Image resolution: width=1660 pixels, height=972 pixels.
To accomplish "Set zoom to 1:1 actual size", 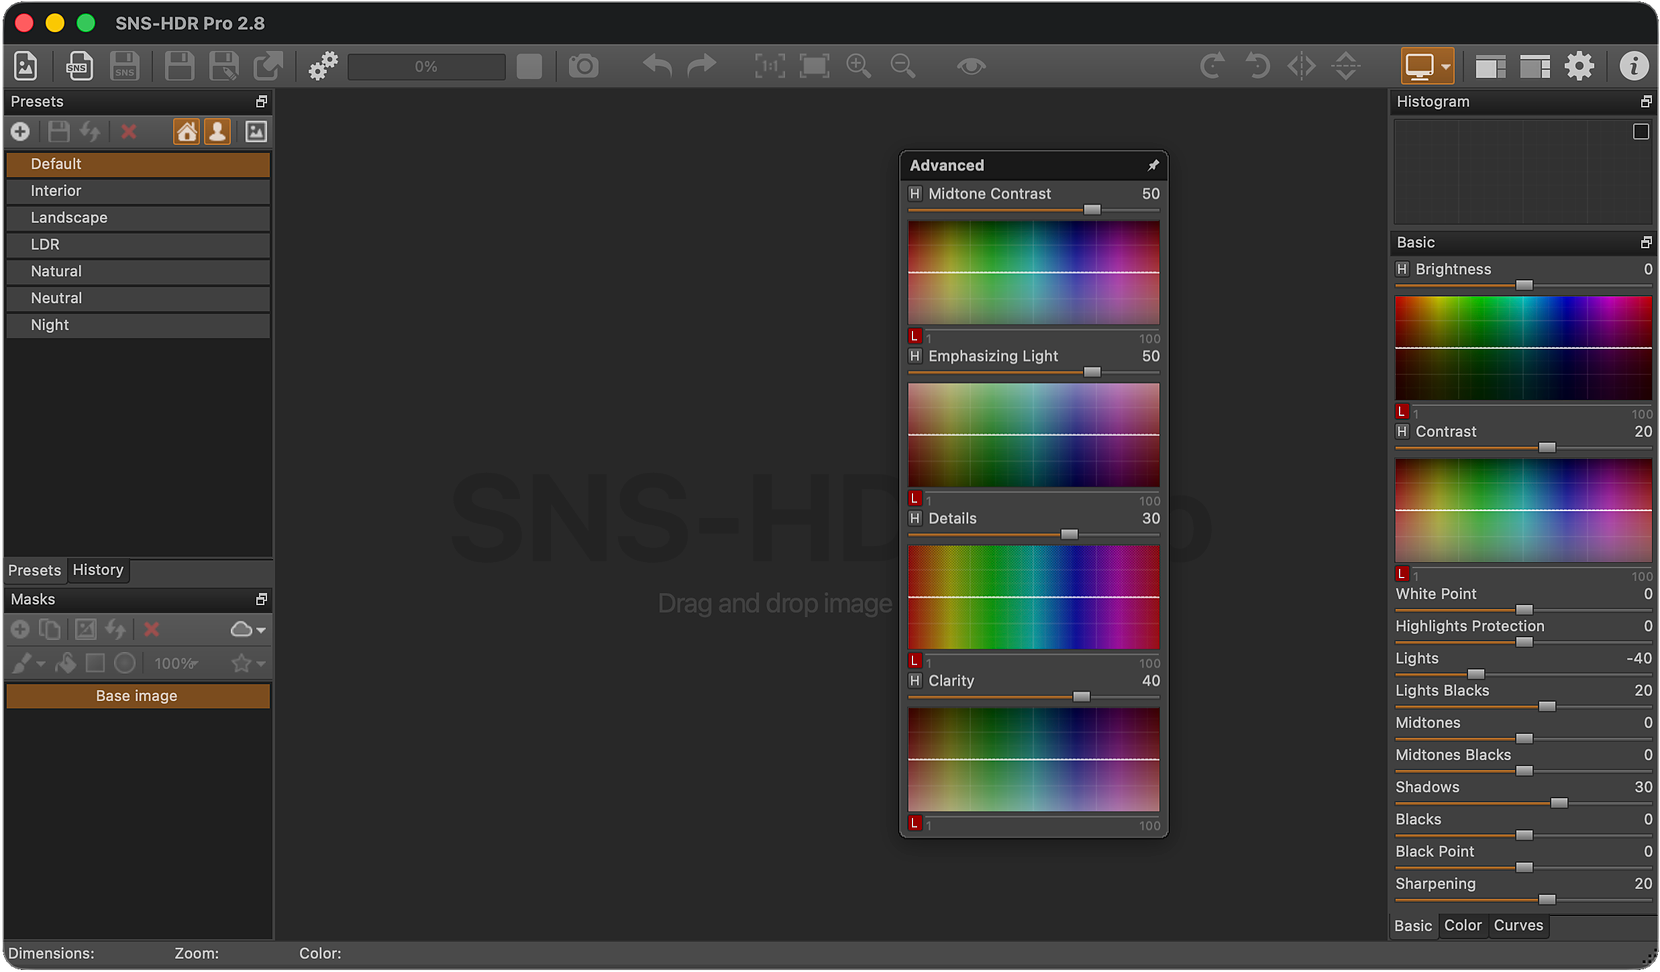I will (769, 66).
